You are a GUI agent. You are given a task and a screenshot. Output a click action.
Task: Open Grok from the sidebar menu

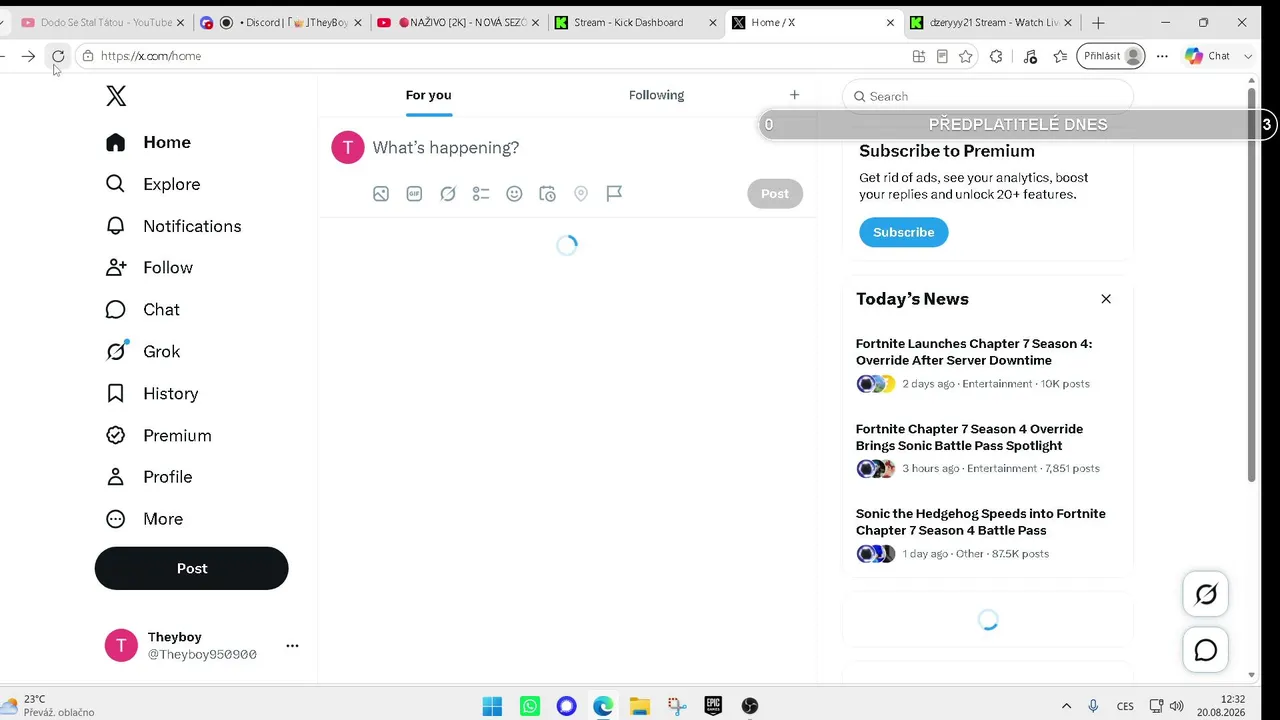pos(143,352)
